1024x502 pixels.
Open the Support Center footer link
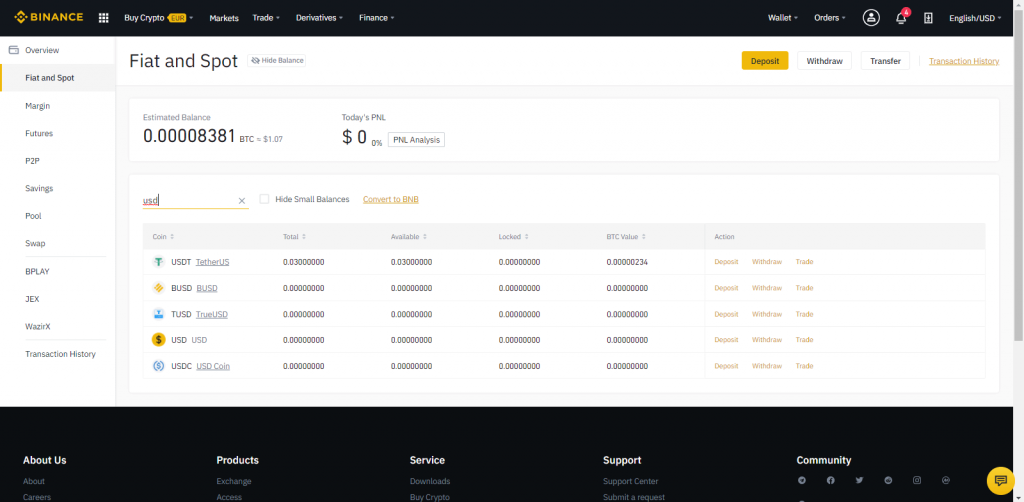(631, 481)
